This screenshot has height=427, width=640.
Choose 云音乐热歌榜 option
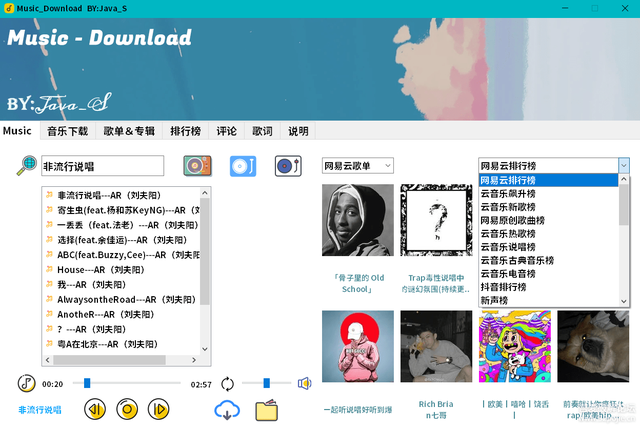(x=548, y=234)
